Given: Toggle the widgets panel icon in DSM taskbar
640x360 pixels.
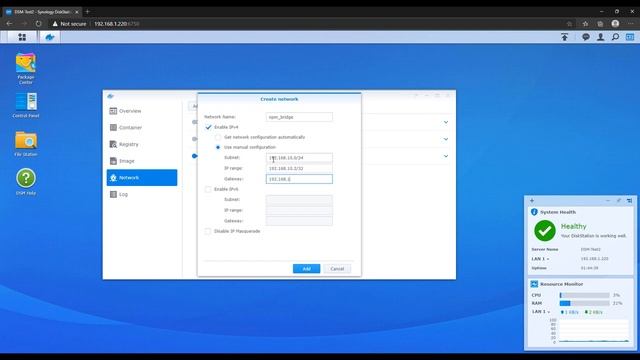Looking at the screenshot, I should coord(630,37).
